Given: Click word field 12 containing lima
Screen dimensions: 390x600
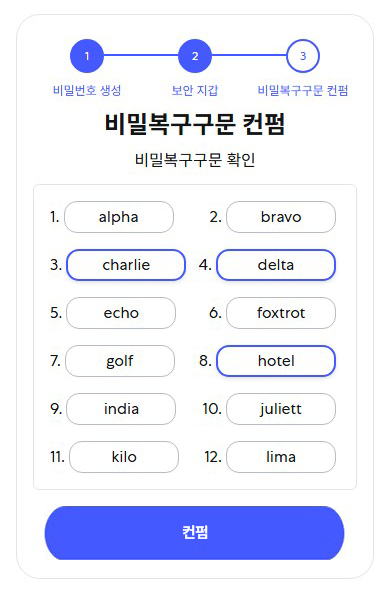Looking at the screenshot, I should pos(281,457).
